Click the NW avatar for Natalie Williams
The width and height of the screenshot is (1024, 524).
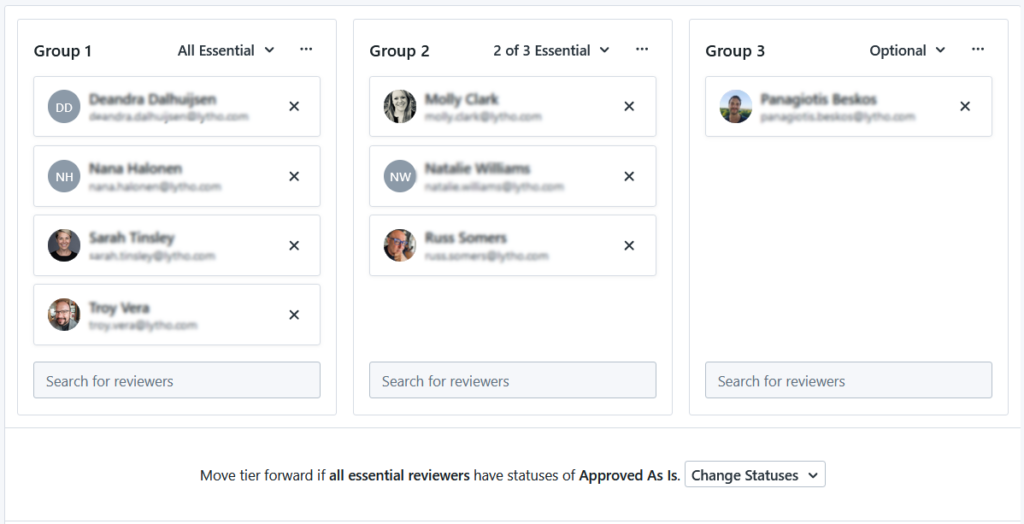400,176
